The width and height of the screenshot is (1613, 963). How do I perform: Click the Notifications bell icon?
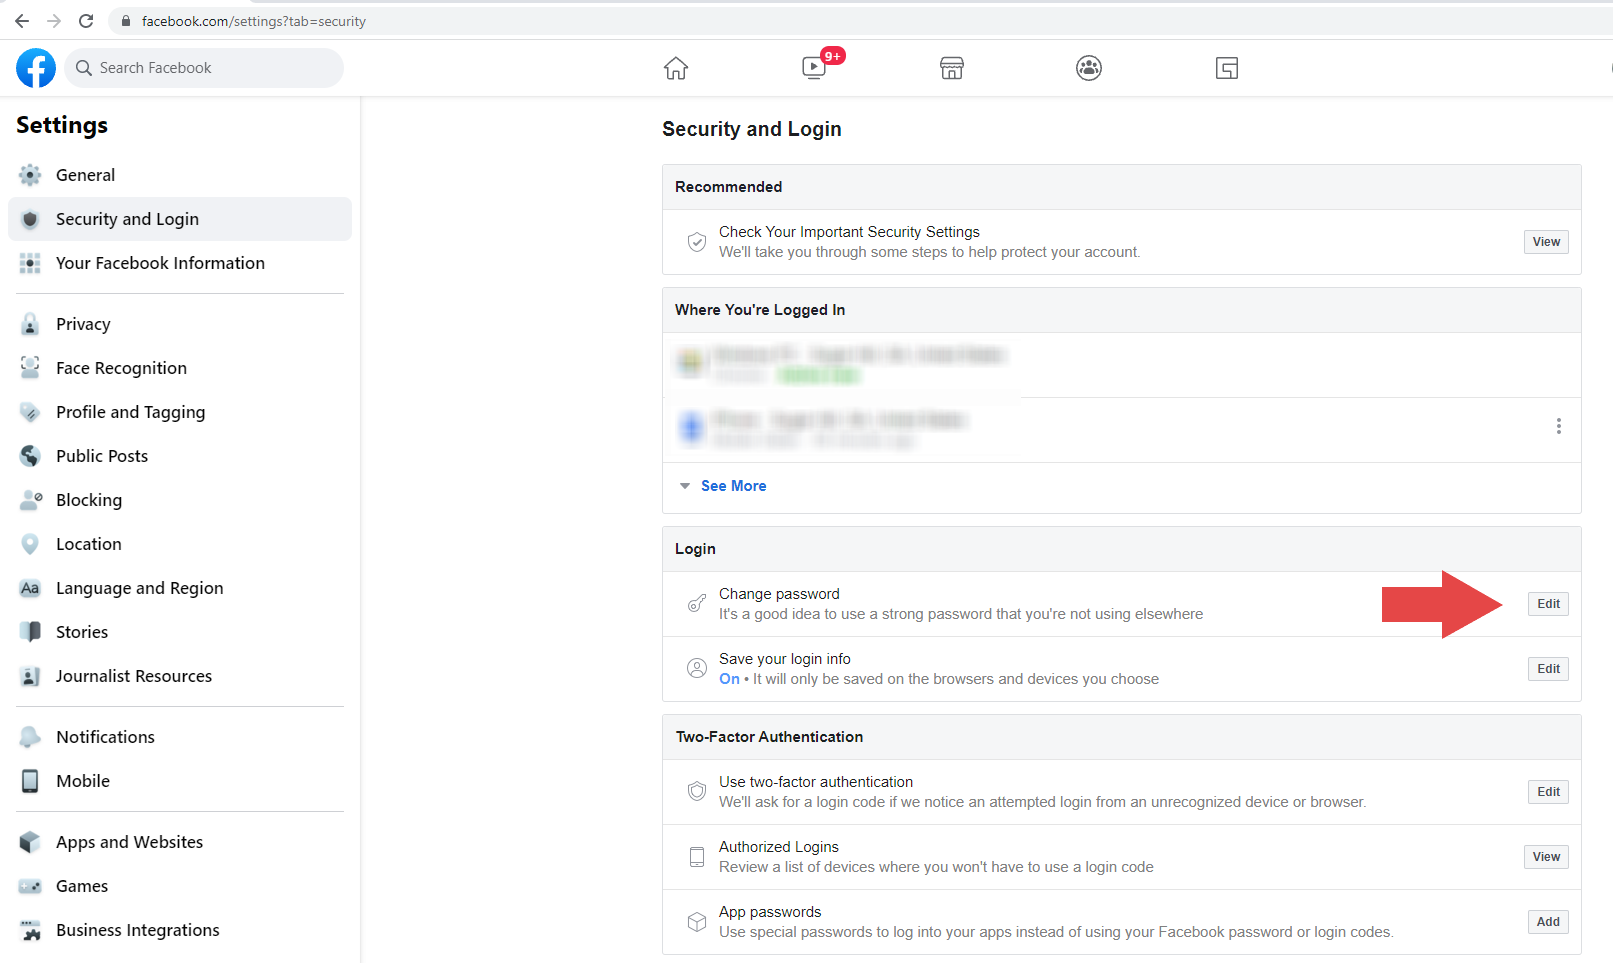pos(30,737)
